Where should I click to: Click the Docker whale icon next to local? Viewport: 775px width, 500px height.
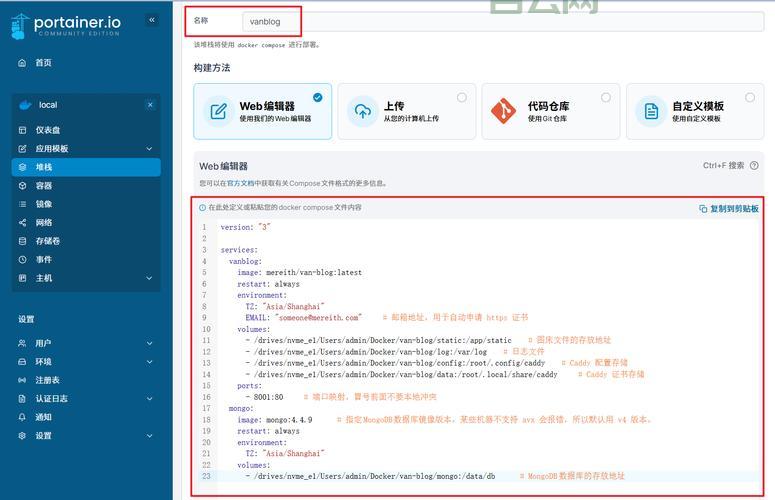pyautogui.click(x=25, y=105)
